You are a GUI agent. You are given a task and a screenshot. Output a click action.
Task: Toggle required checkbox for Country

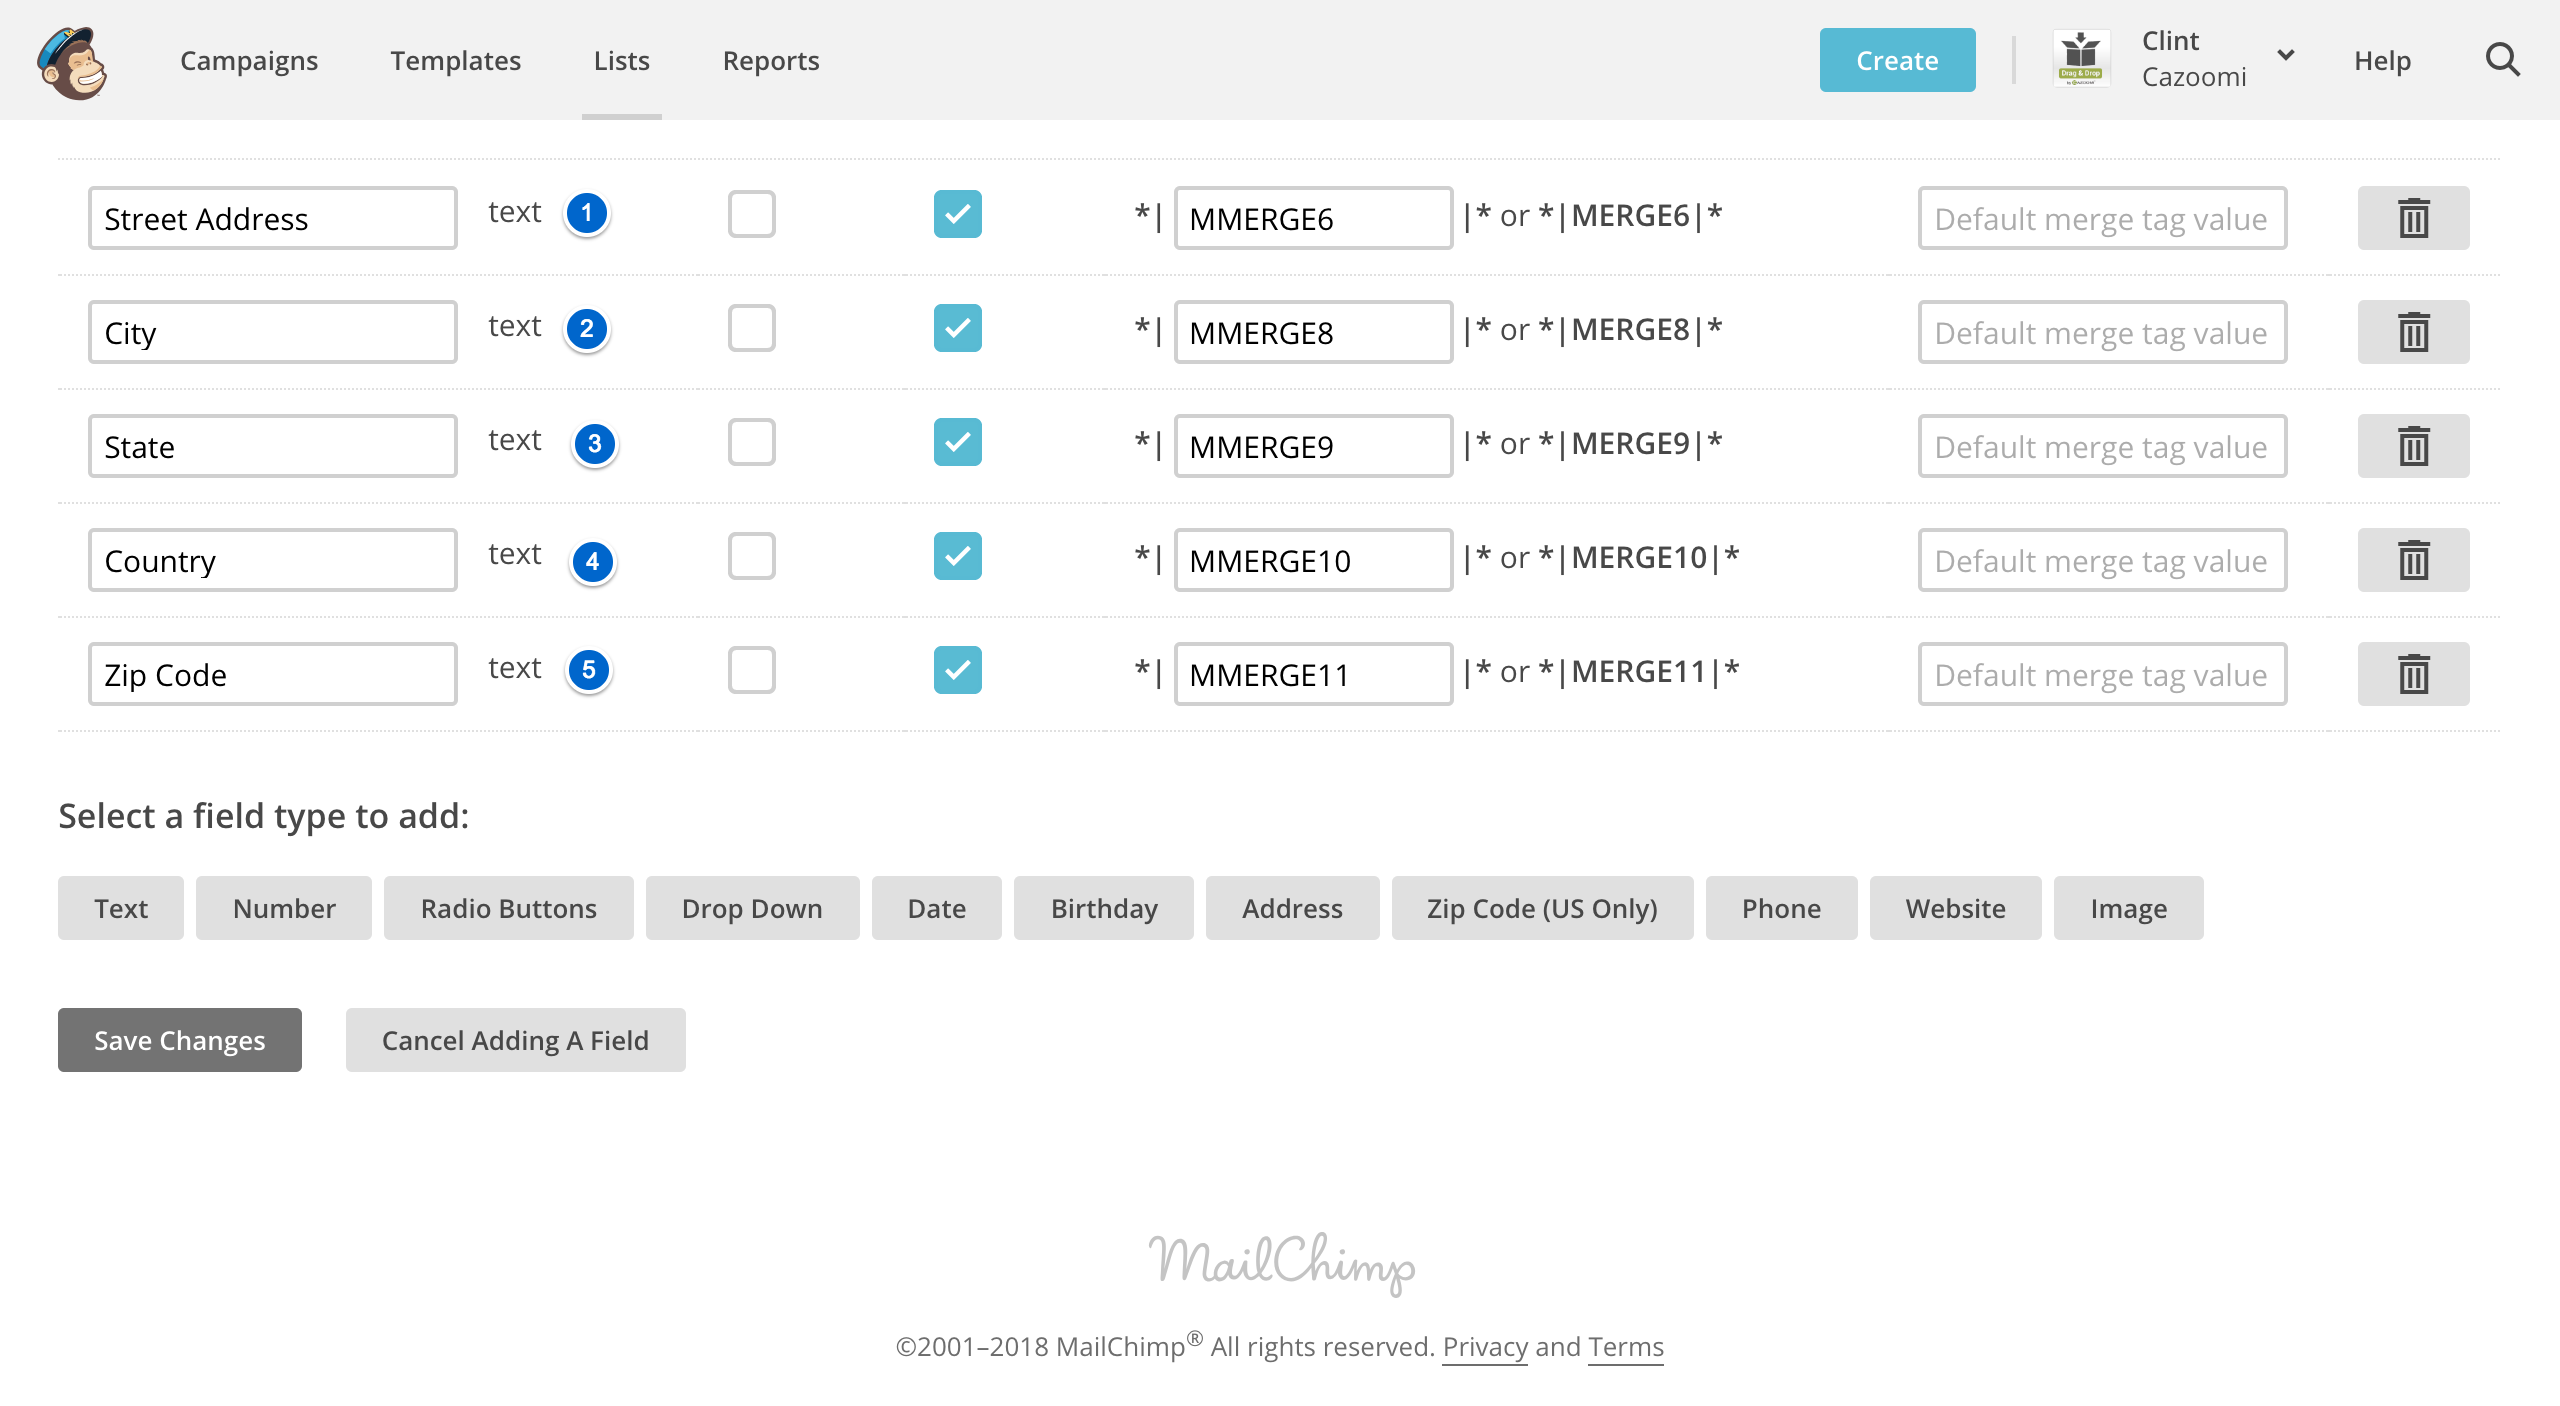point(752,556)
